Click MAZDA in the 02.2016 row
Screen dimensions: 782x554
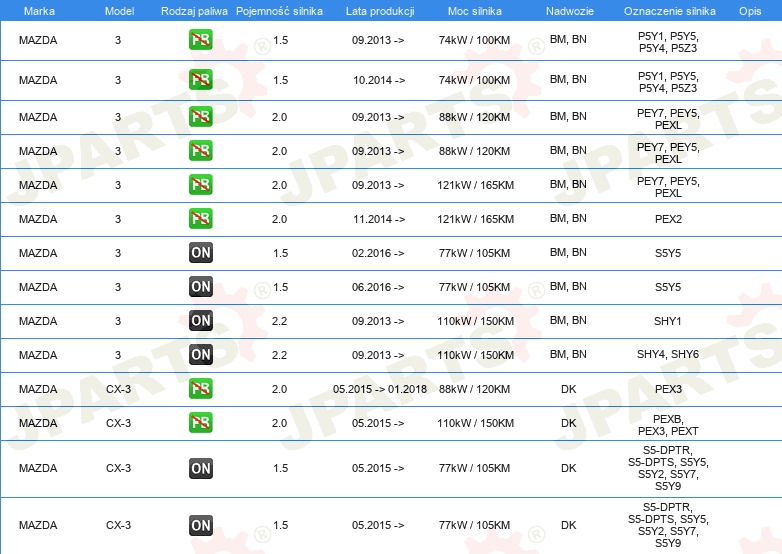click(x=38, y=253)
